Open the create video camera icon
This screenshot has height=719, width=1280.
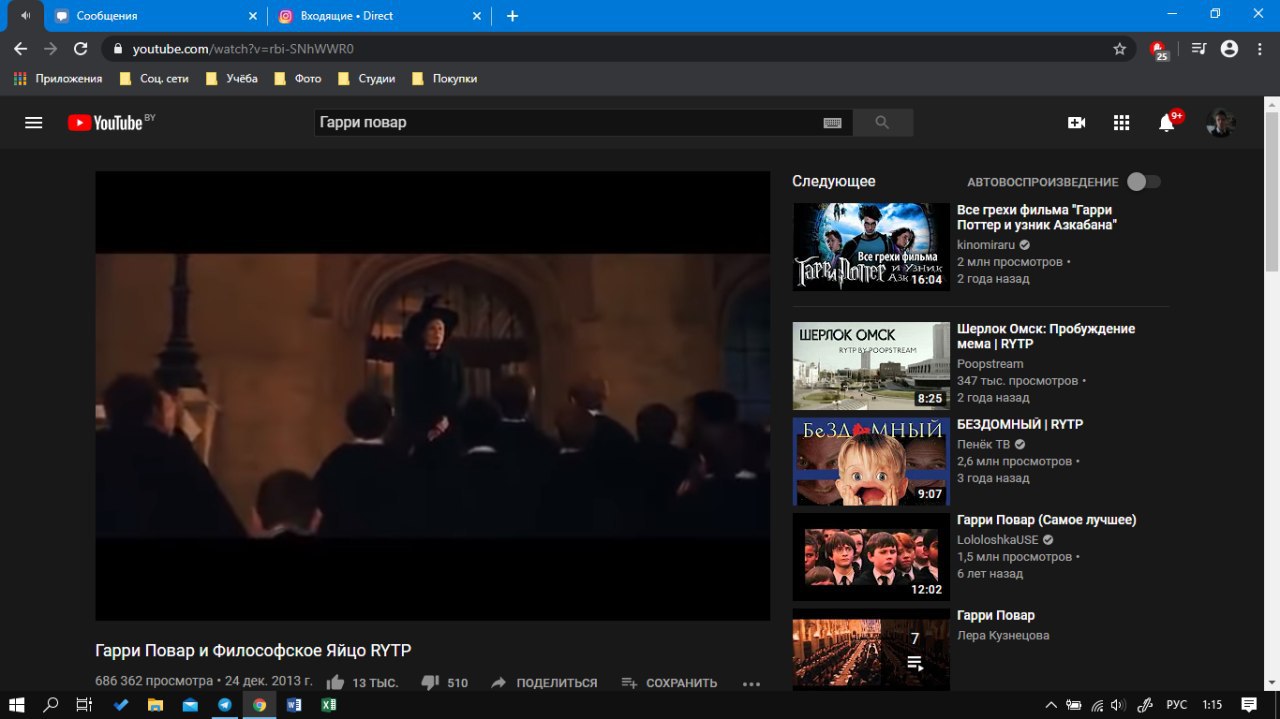pos(1076,123)
